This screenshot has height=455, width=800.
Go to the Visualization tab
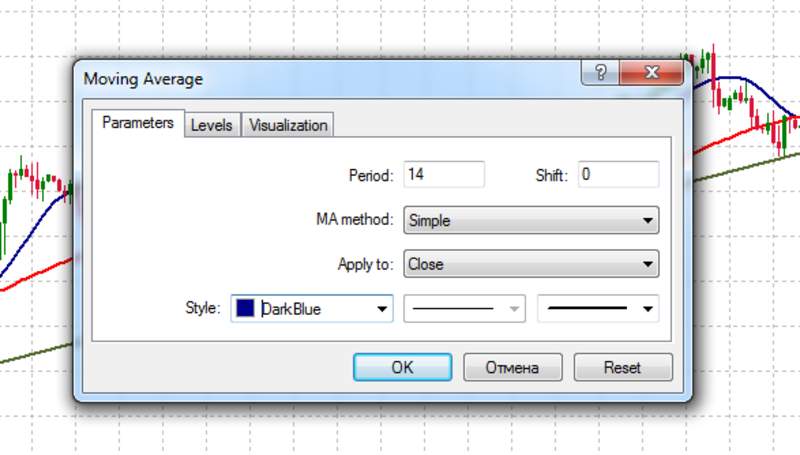[x=288, y=125]
